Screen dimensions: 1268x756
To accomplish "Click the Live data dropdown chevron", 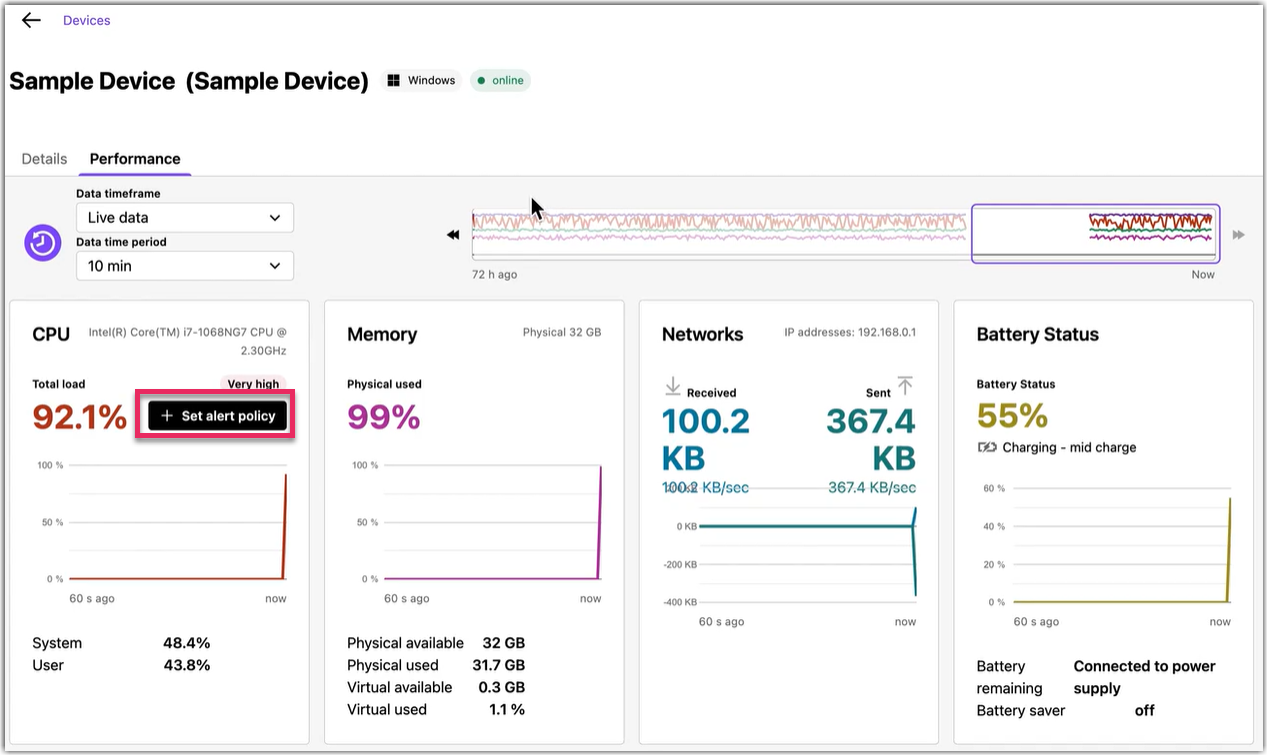I will point(275,218).
